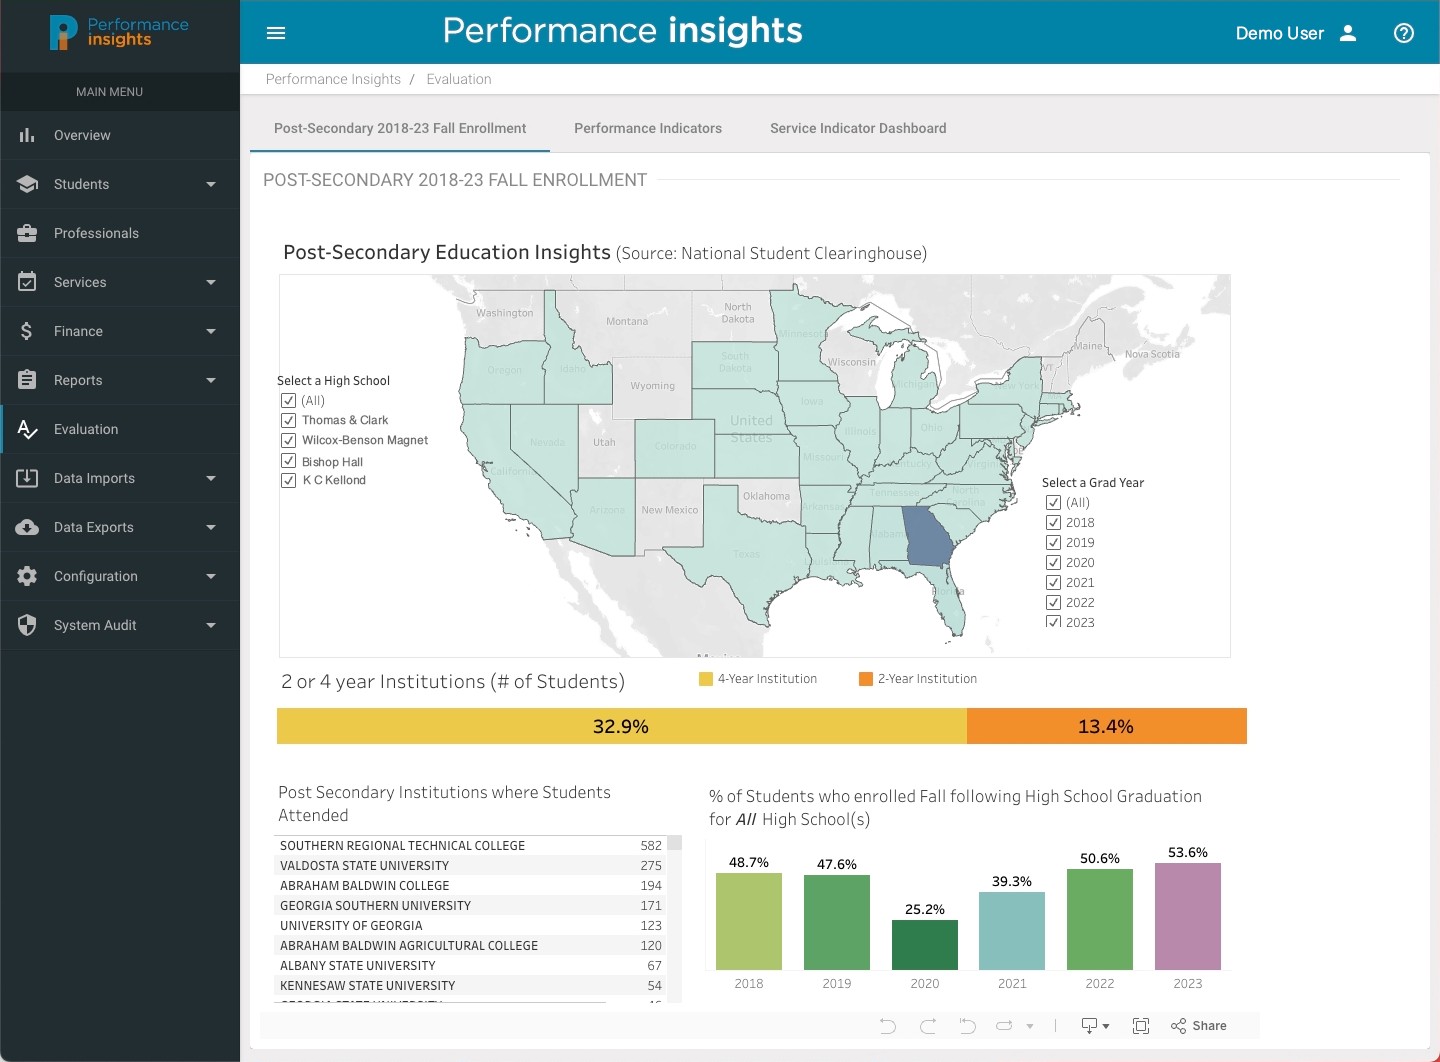
Task: Expand the Data Exports menu arrow
Action: [211, 527]
